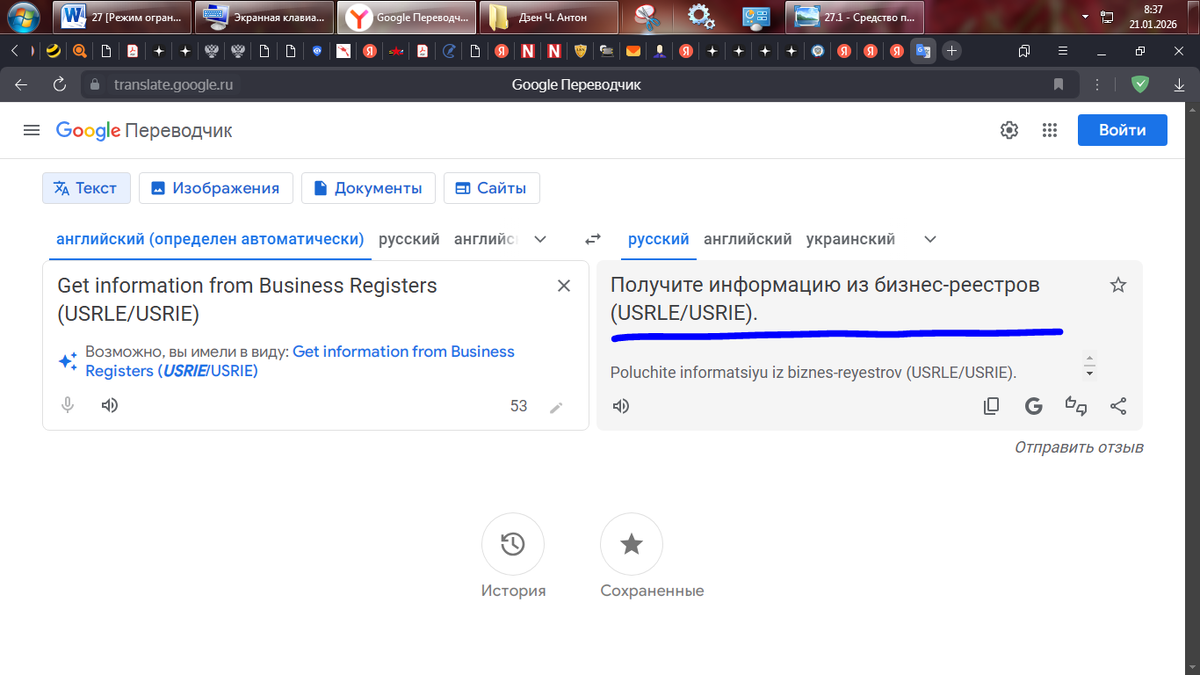The image size is (1200, 675).
Task: Save translation with the star icon
Action: tap(1118, 286)
